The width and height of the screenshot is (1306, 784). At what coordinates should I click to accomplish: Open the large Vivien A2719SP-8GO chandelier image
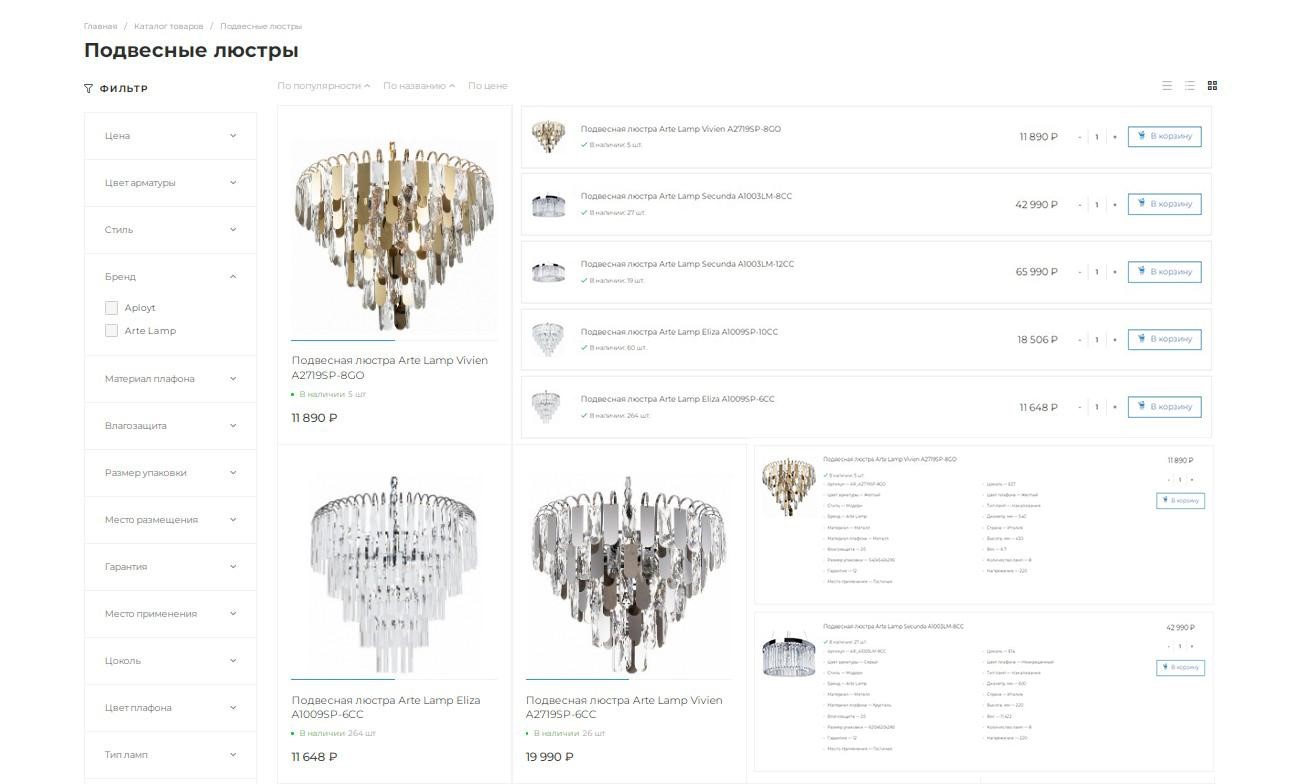394,237
